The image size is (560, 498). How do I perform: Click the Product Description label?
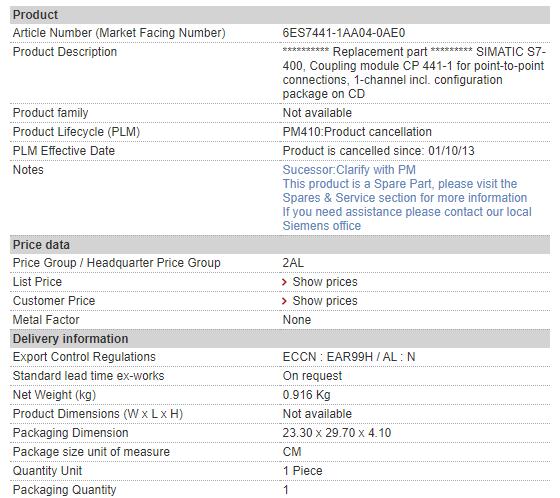(x=65, y=52)
